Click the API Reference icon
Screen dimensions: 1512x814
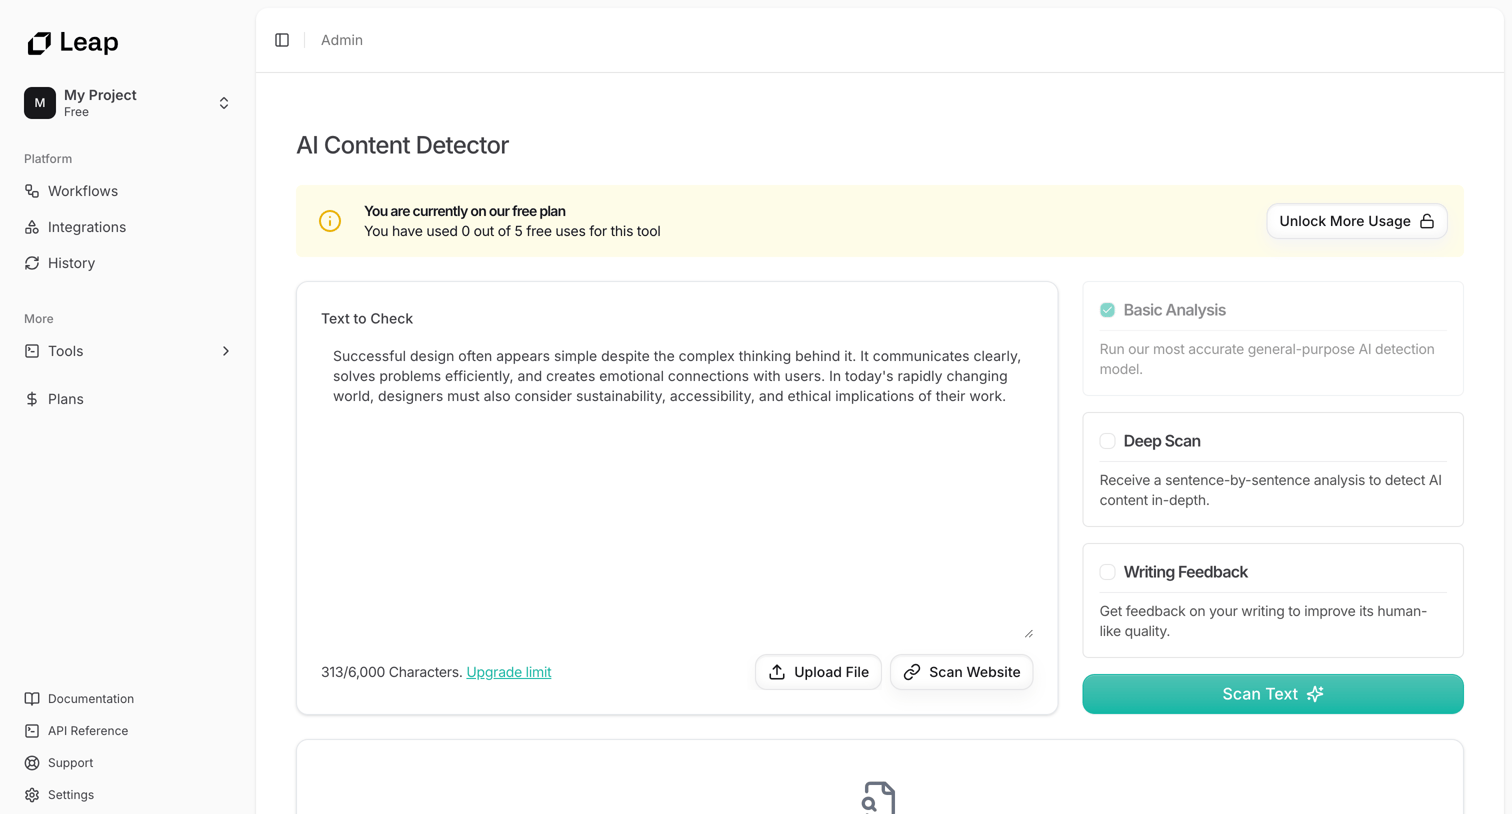[x=32, y=731]
